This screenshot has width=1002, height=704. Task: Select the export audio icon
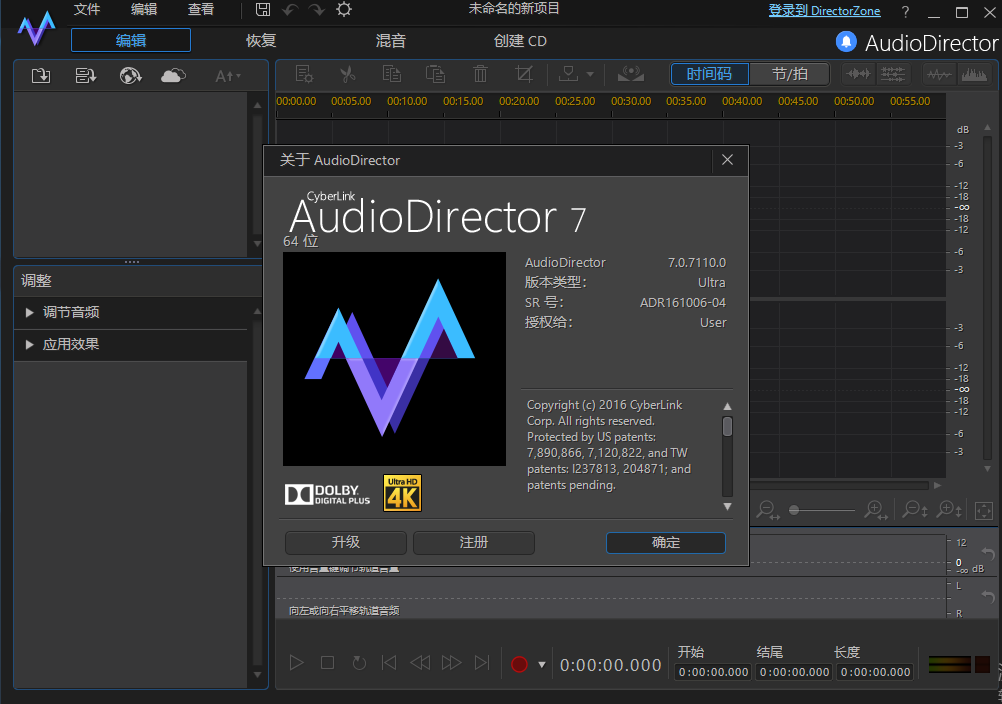tap(85, 74)
